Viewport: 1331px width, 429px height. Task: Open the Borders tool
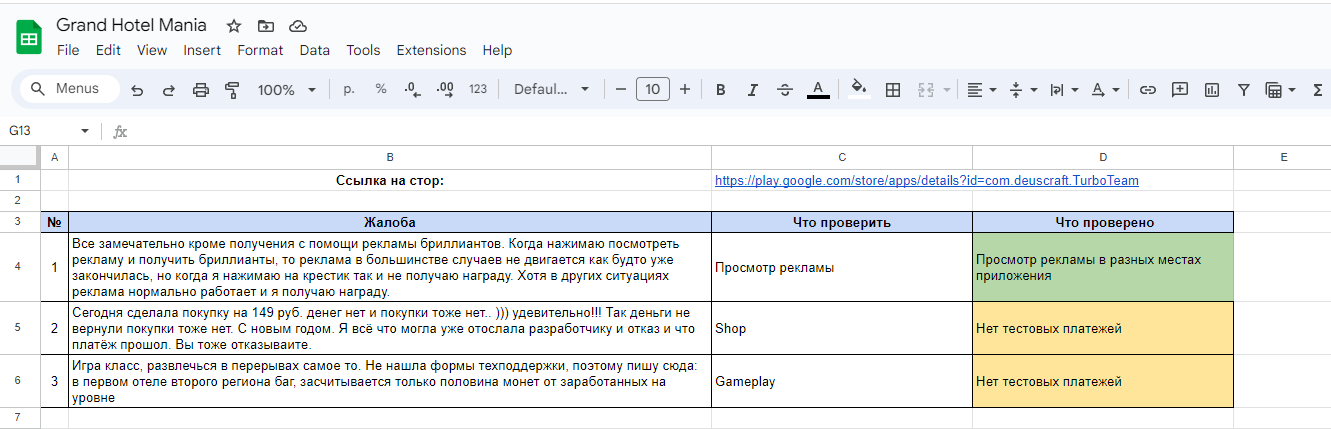point(893,90)
